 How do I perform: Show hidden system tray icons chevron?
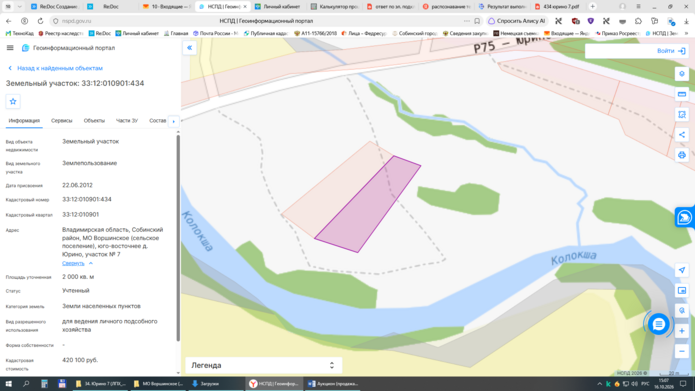pos(599,384)
